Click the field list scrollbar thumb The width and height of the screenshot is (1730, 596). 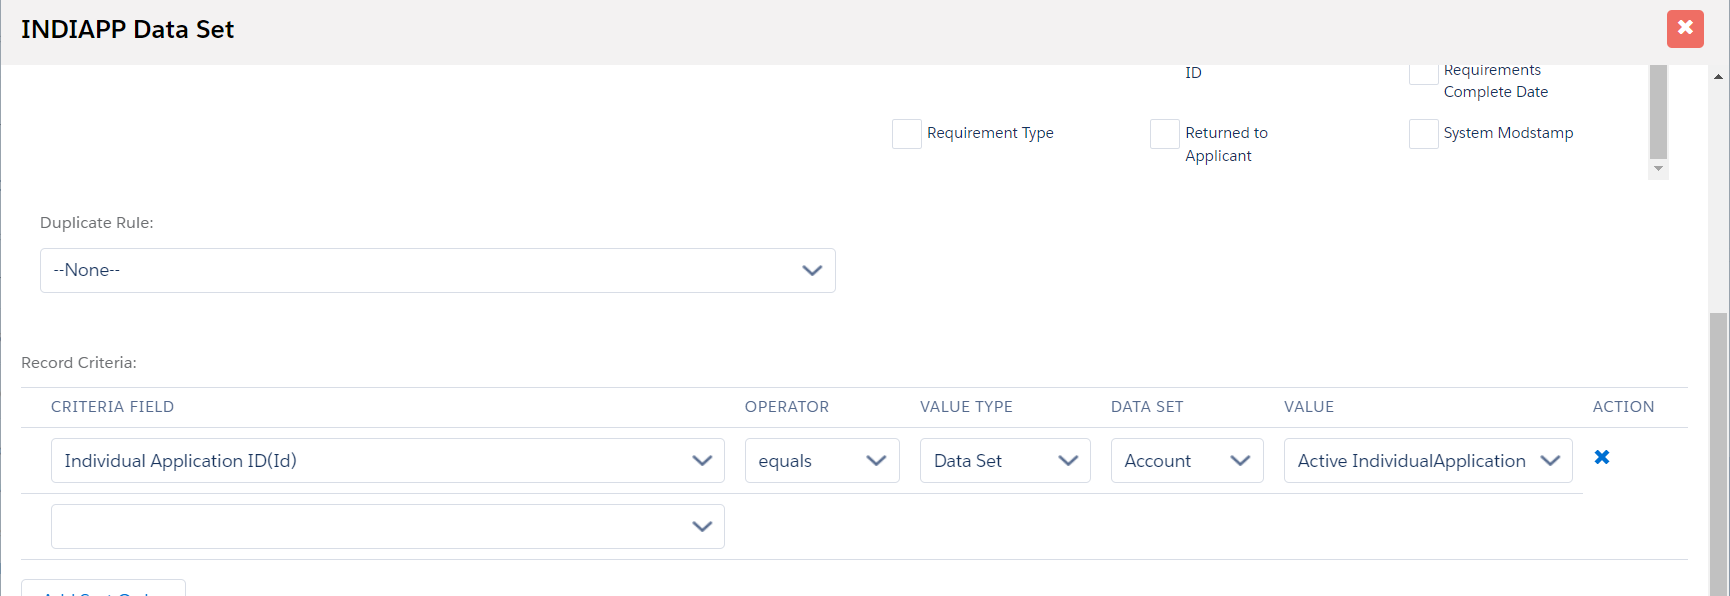(x=1658, y=110)
